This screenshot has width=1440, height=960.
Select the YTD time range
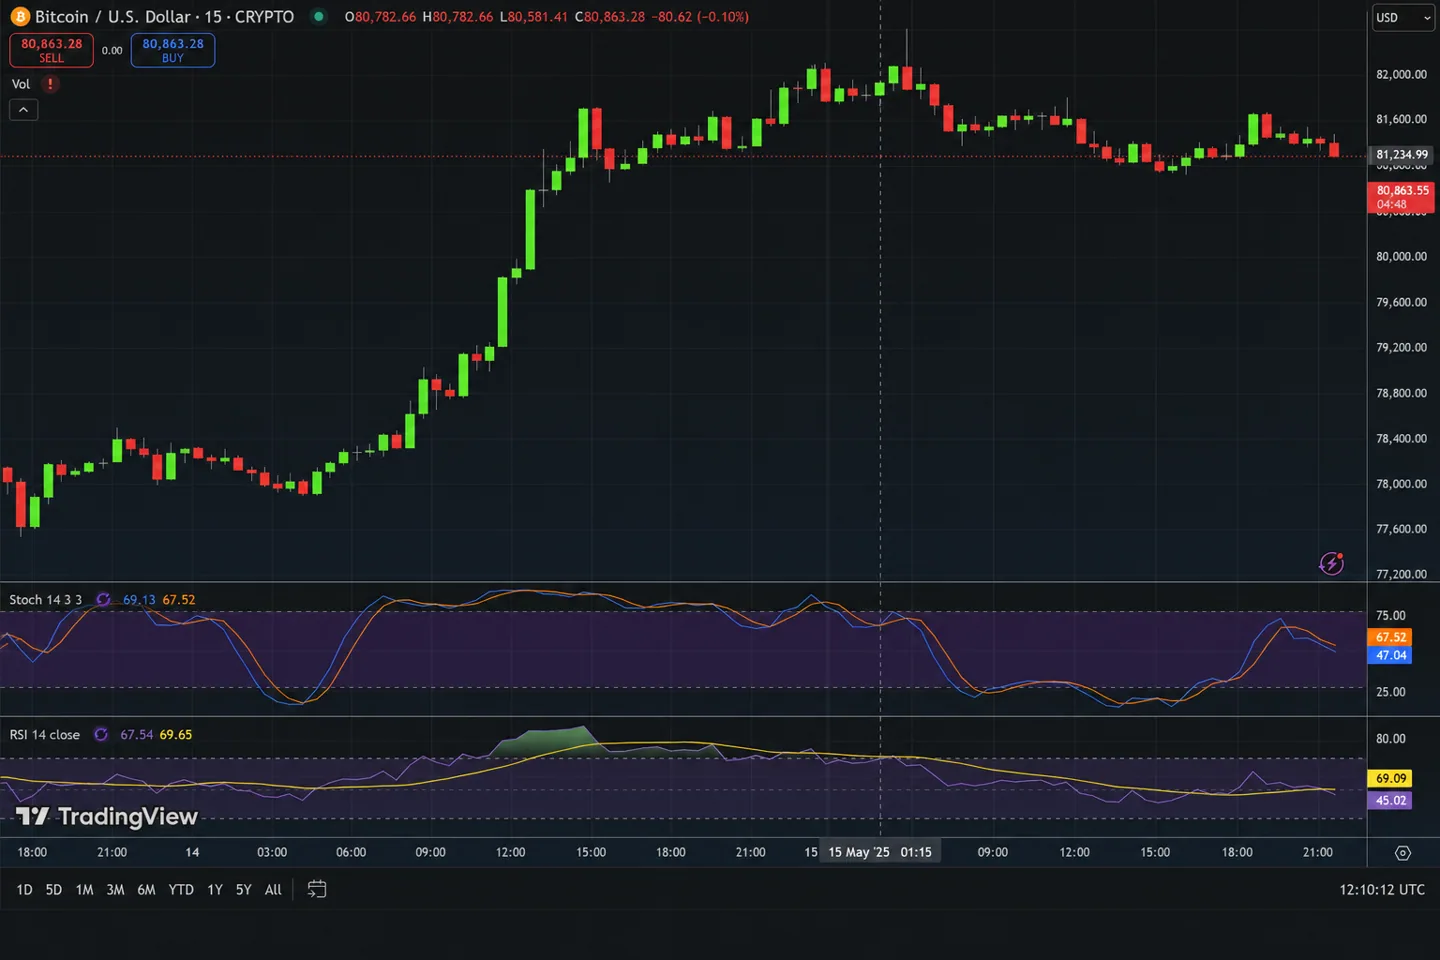pos(181,890)
